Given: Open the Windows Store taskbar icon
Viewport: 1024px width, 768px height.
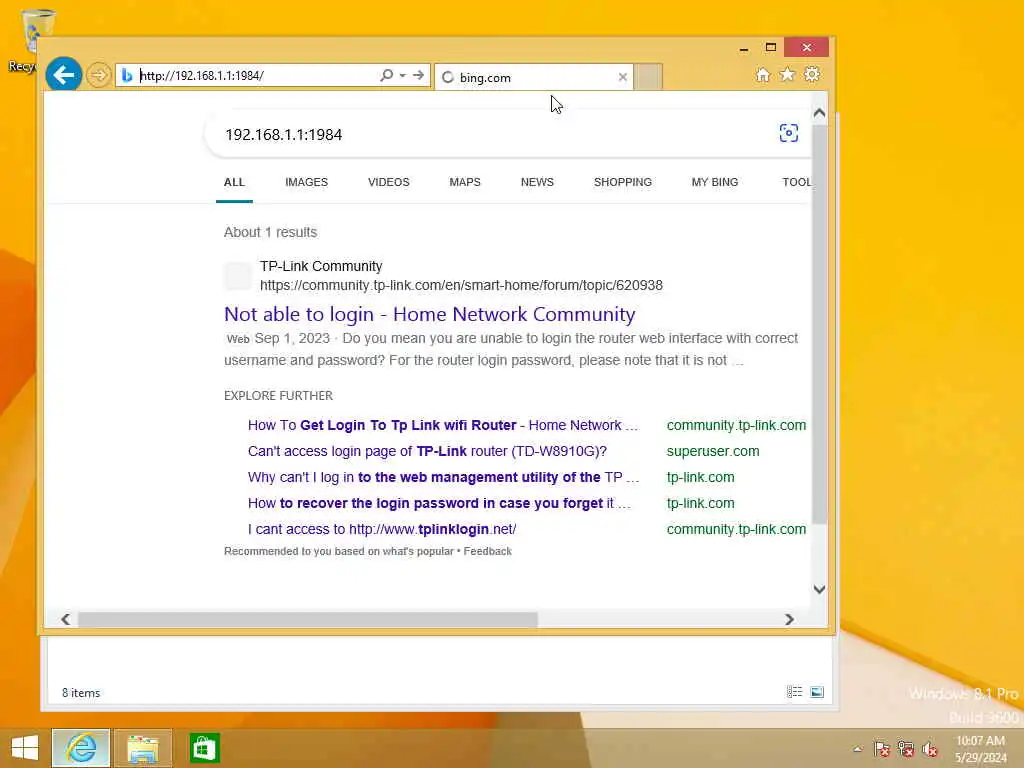Looking at the screenshot, I should [204, 748].
